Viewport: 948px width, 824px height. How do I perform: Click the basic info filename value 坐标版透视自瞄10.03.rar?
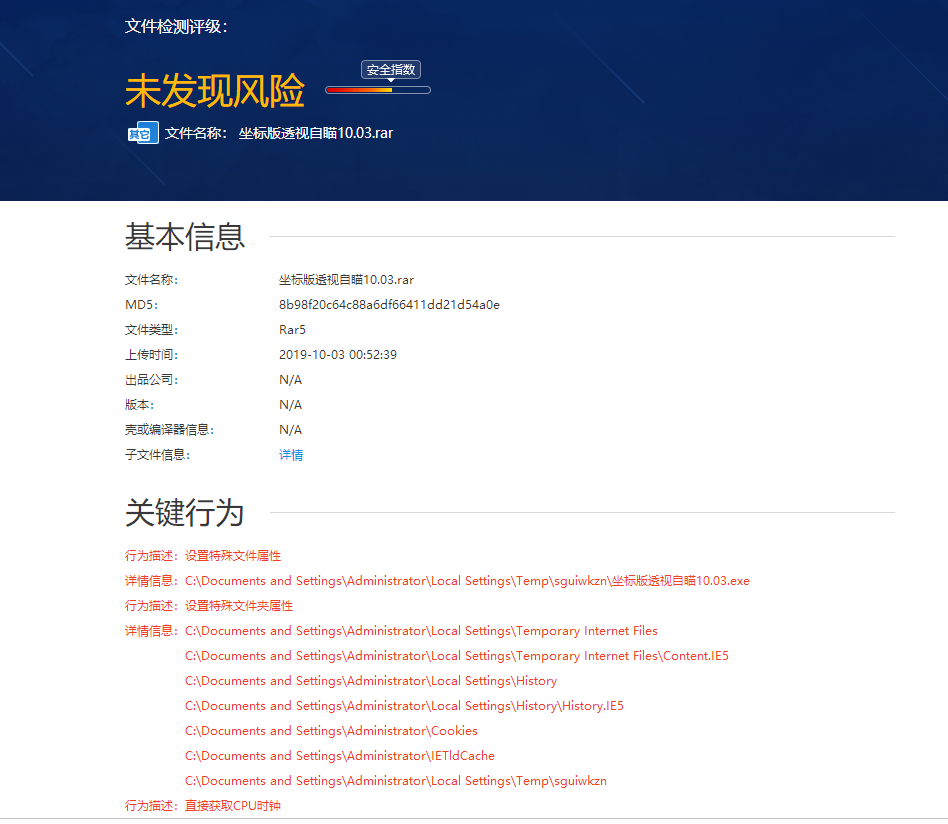346,280
